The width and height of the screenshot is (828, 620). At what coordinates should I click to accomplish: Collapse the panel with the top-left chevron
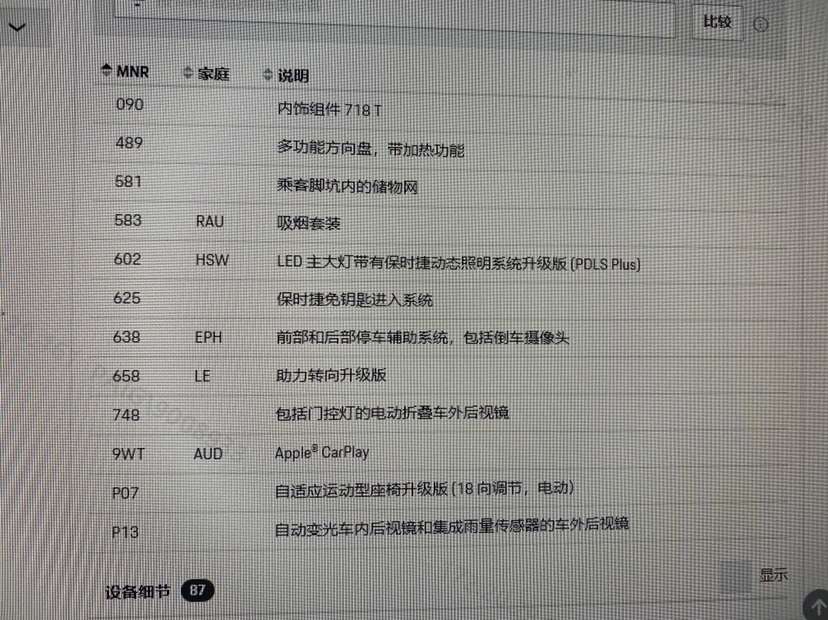pyautogui.click(x=17, y=27)
